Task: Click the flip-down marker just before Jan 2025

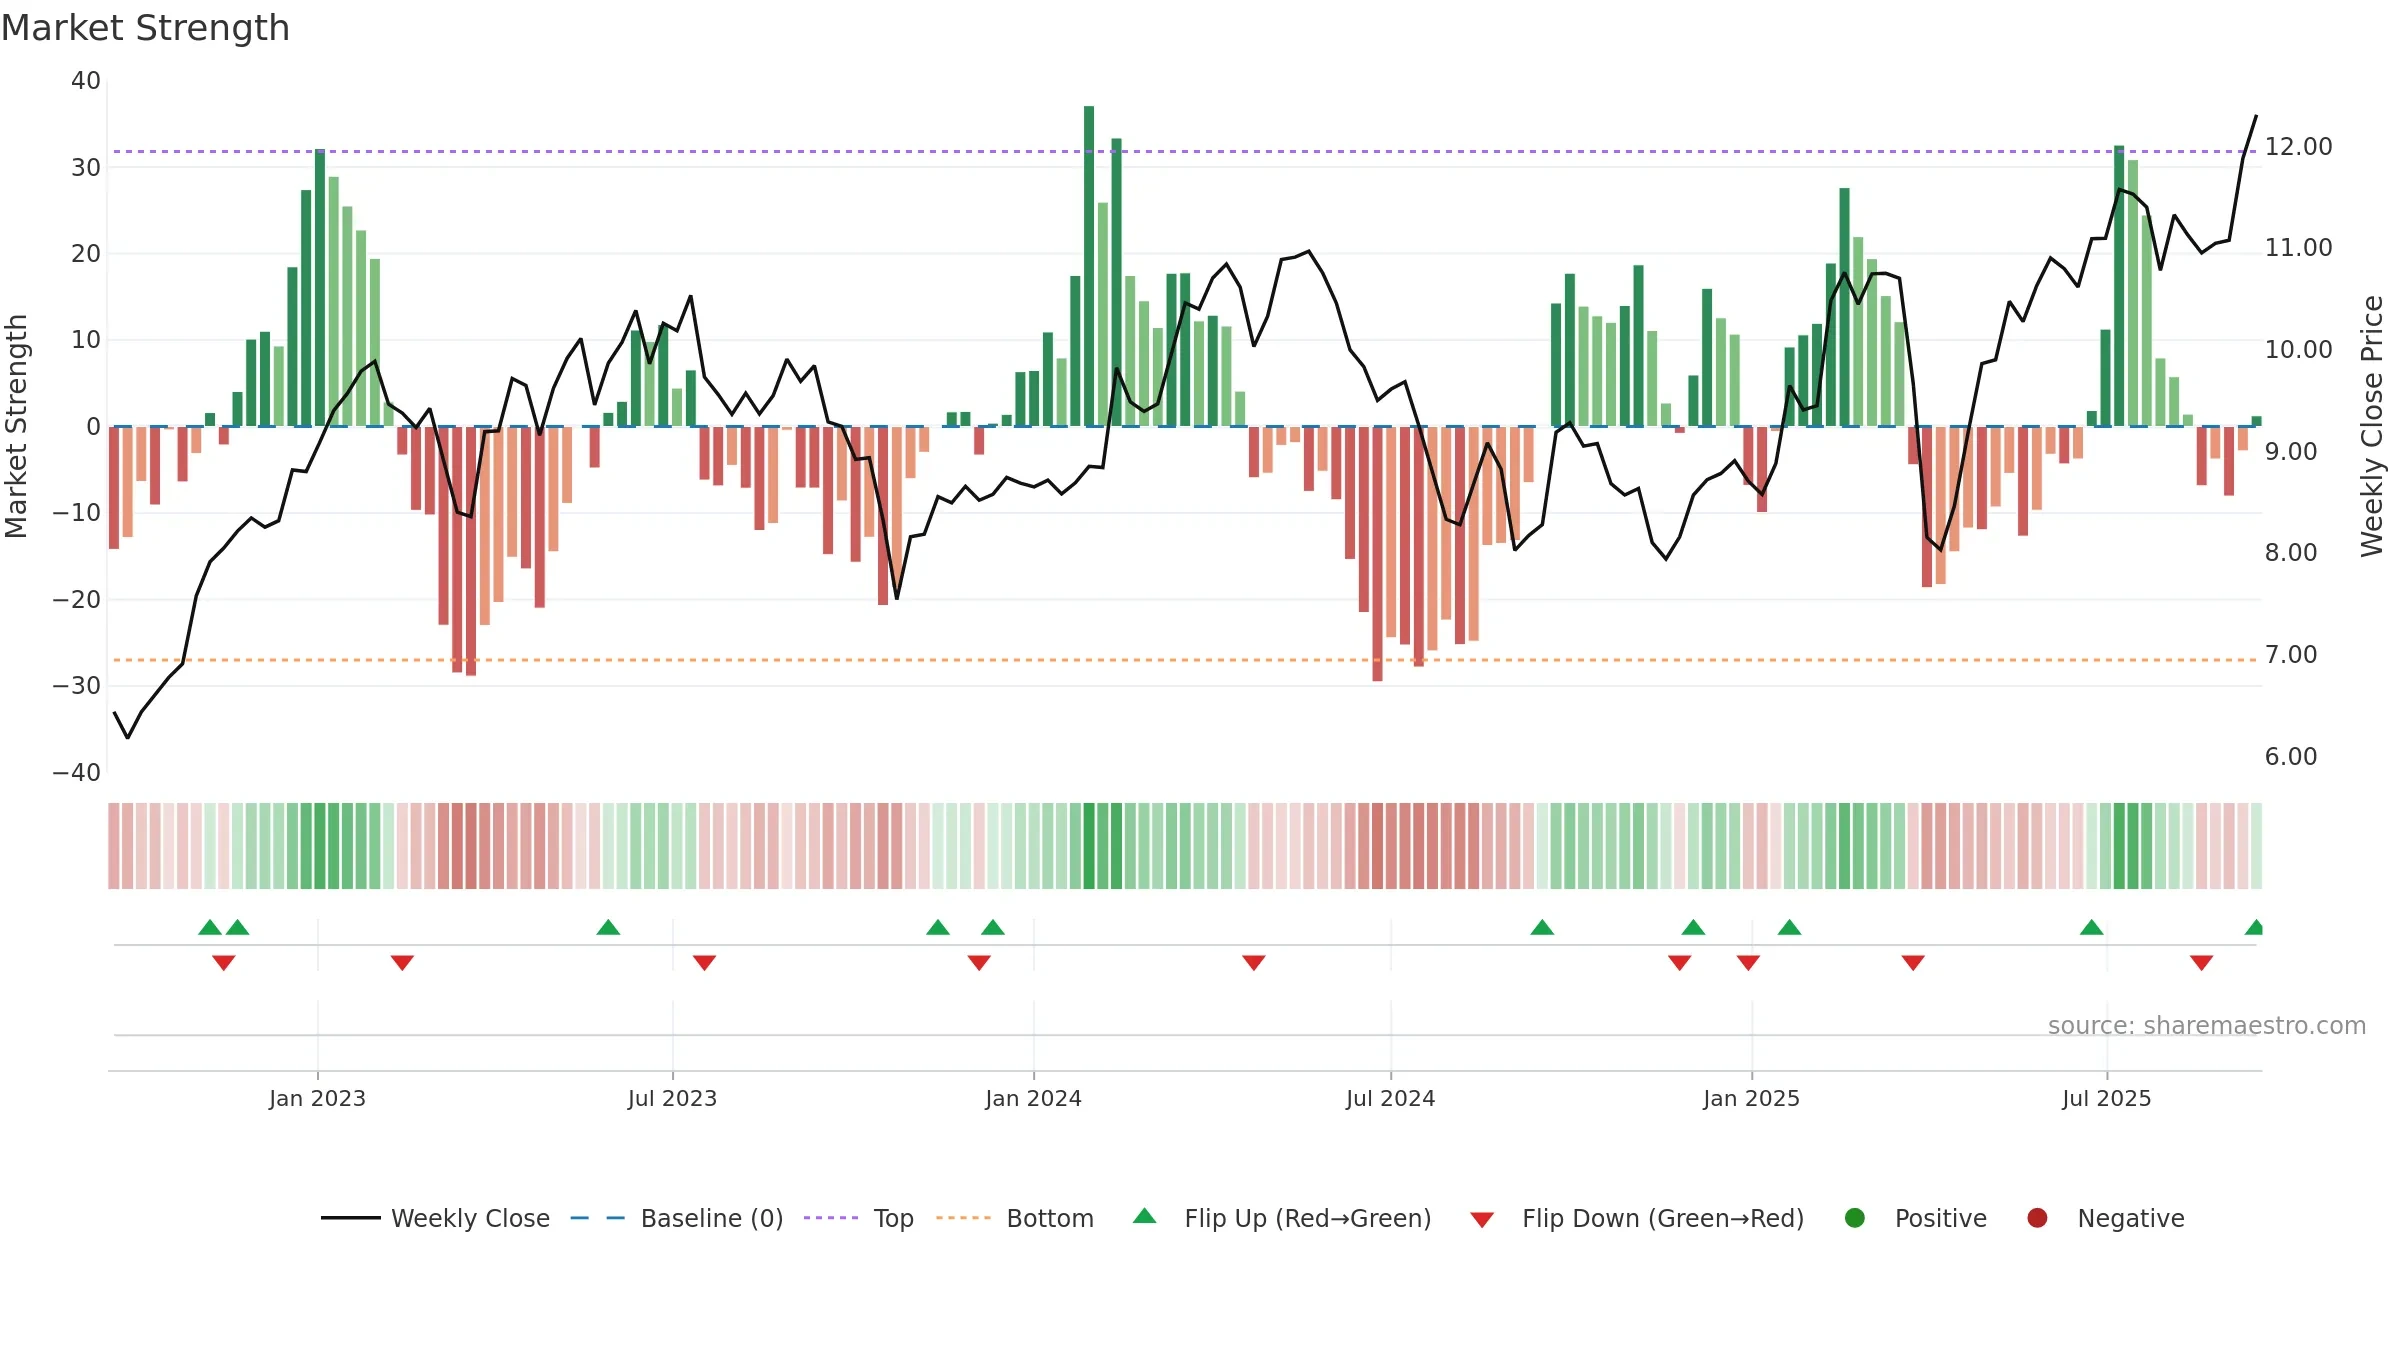Action: [1748, 963]
